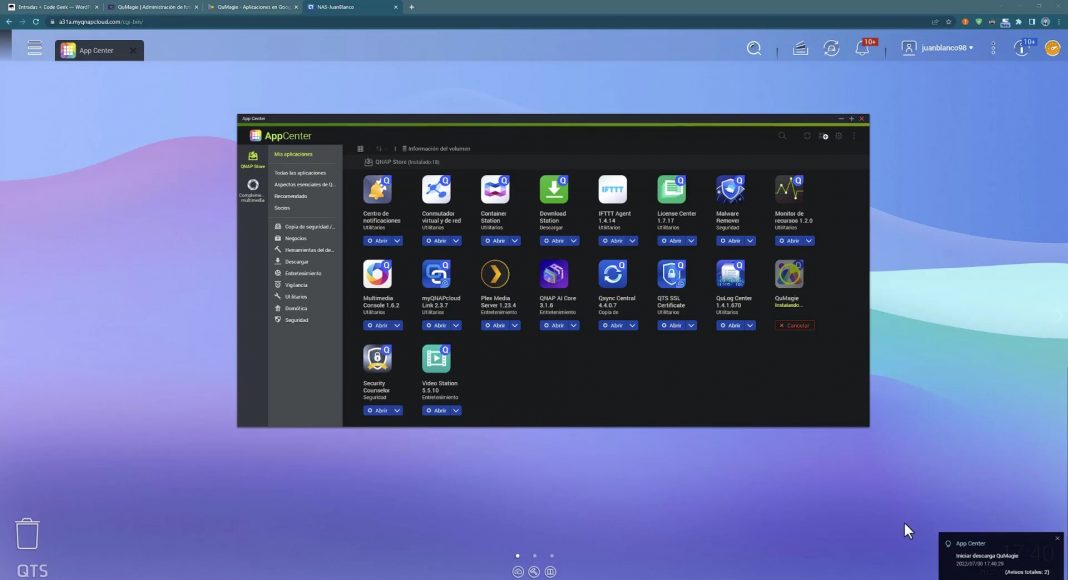
Task: Open the QTS main hamburger menu
Action: [35, 48]
